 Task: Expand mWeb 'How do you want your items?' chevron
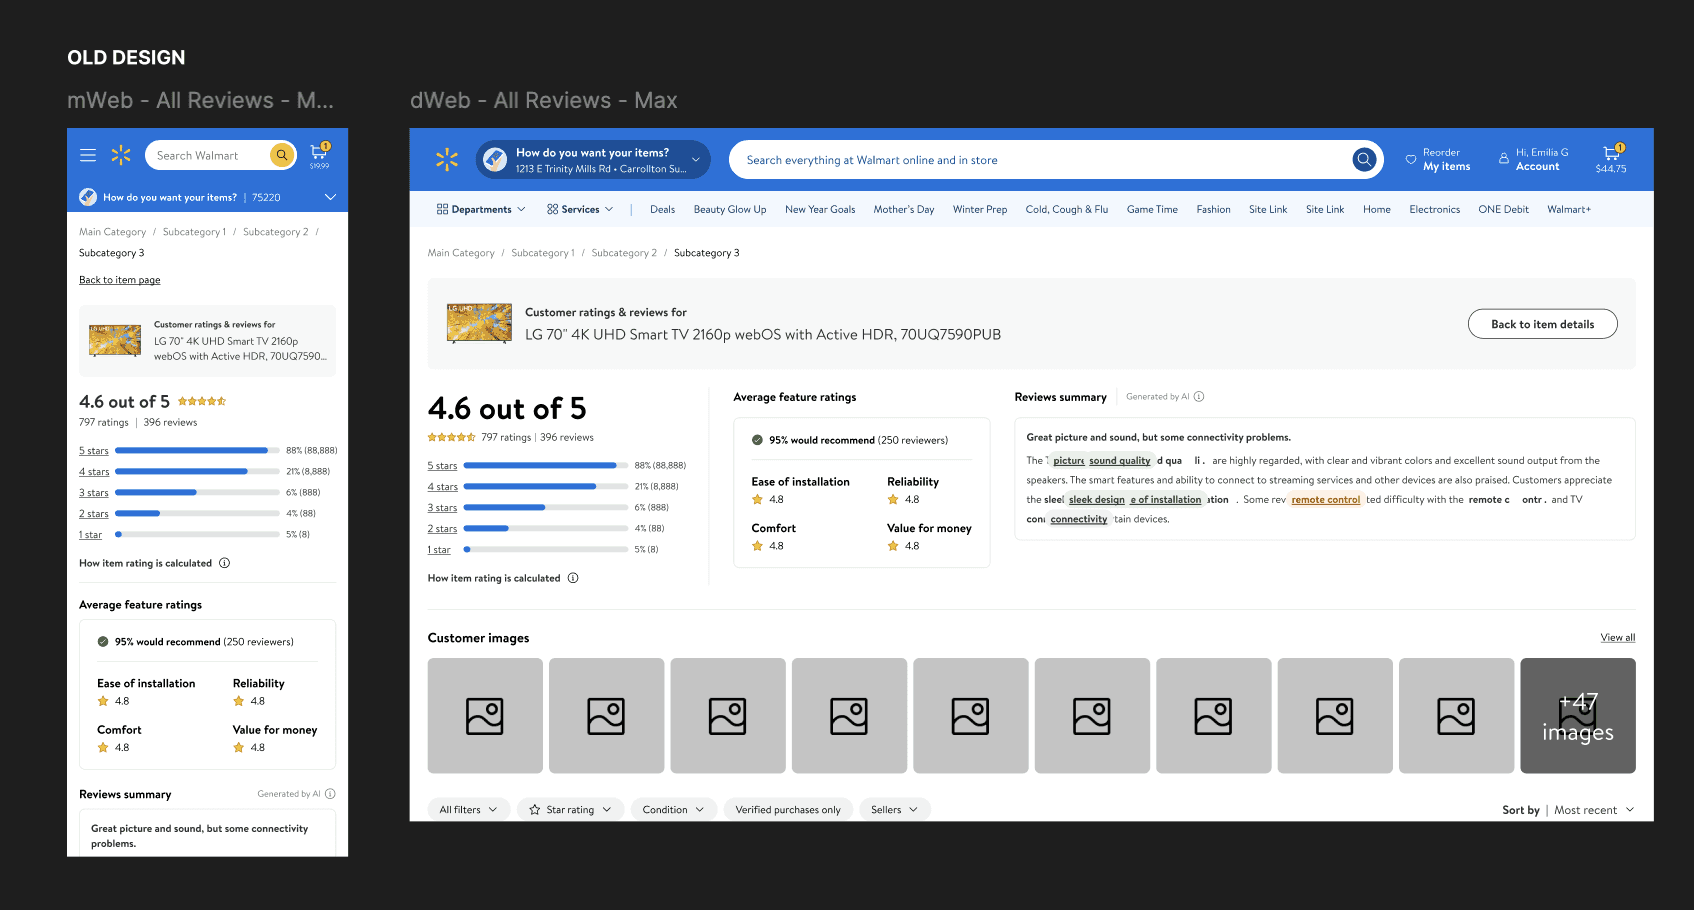click(x=330, y=197)
